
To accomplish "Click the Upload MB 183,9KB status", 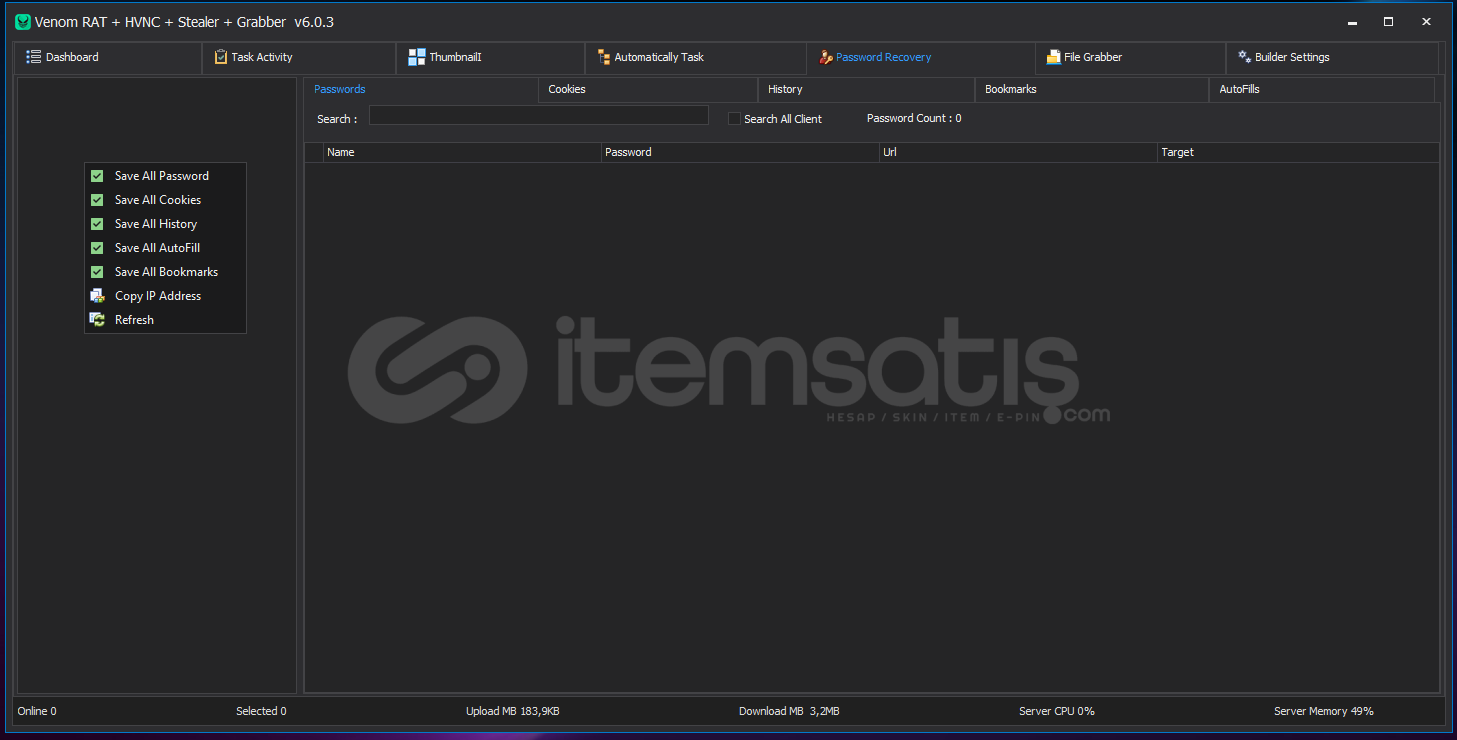I will (x=513, y=711).
